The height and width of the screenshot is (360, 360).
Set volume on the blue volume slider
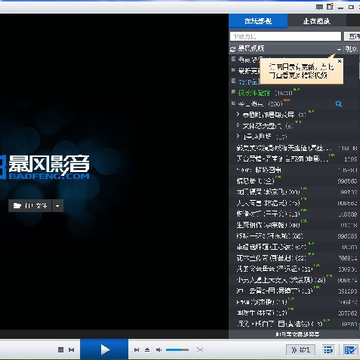point(177,350)
